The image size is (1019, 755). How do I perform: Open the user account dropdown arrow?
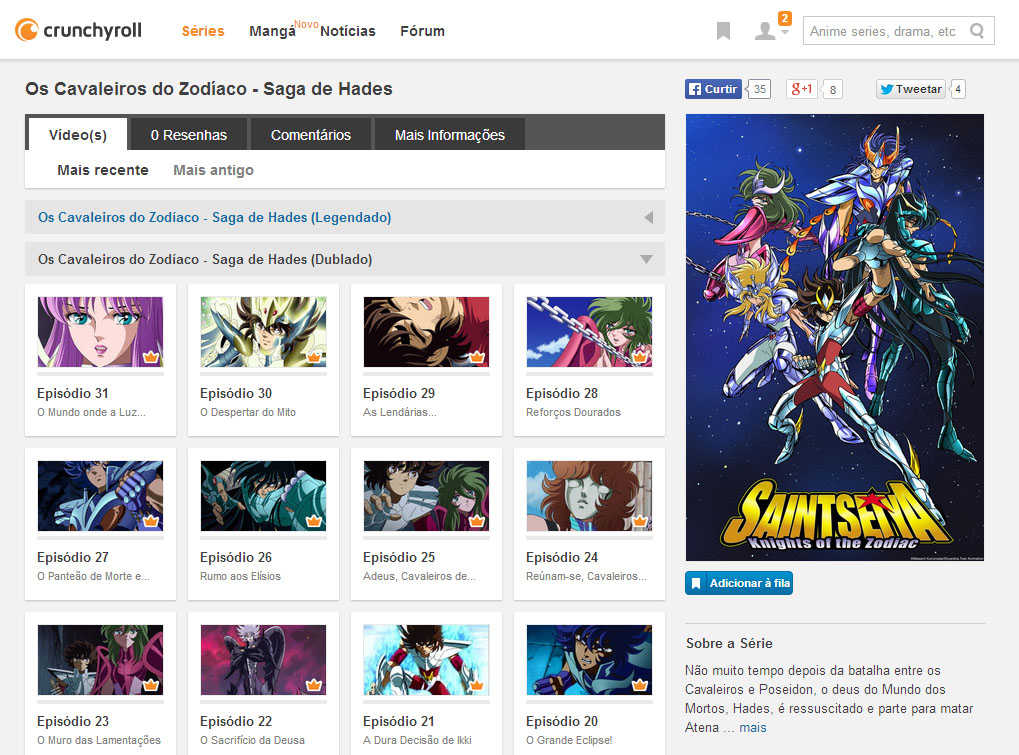(785, 32)
